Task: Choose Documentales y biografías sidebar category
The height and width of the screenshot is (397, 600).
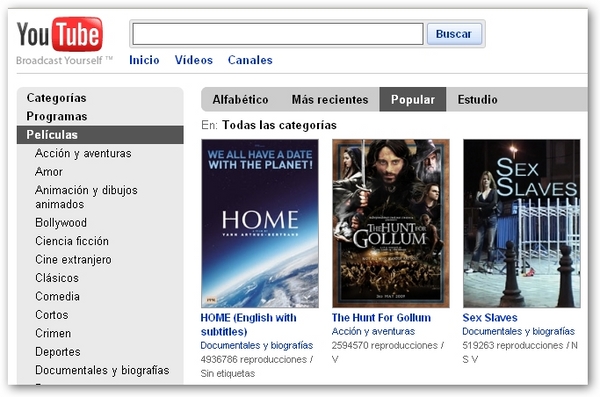Action: tap(102, 370)
